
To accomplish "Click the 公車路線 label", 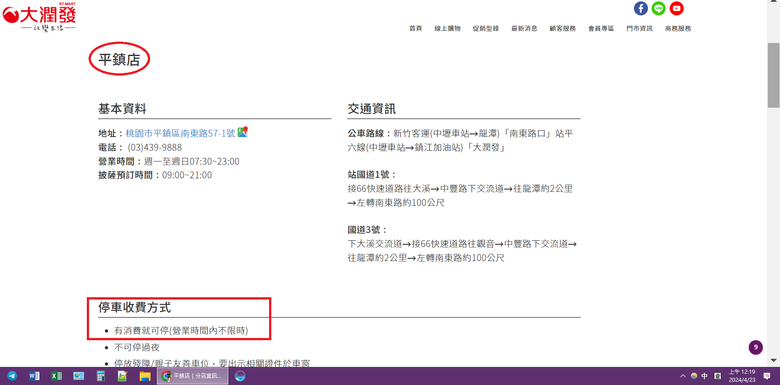I will (x=368, y=133).
